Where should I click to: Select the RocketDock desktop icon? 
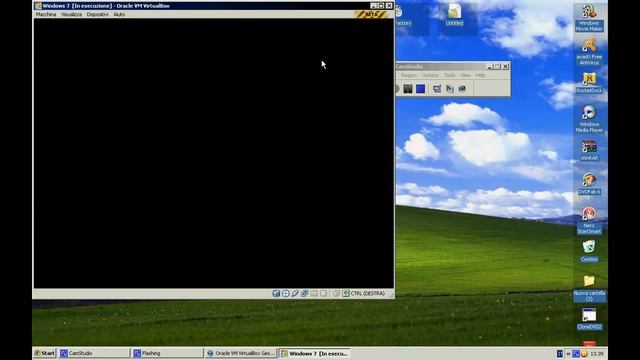pyautogui.click(x=589, y=83)
